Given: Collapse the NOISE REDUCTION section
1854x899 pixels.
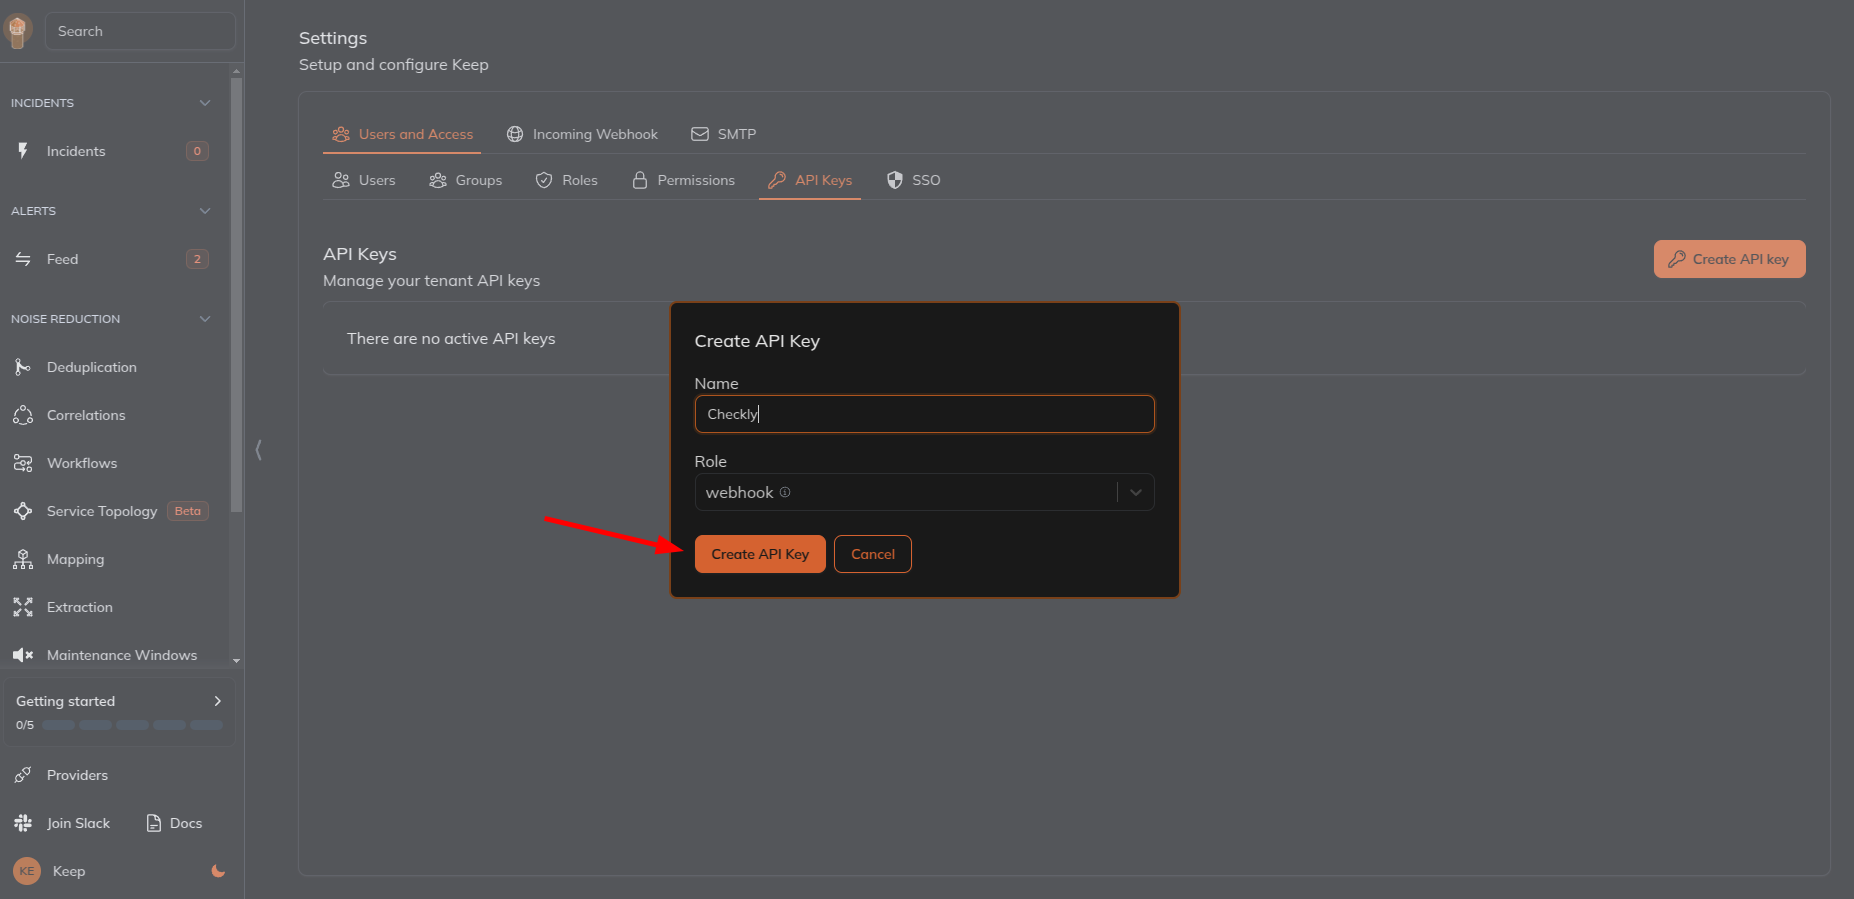Looking at the screenshot, I should coord(205,319).
